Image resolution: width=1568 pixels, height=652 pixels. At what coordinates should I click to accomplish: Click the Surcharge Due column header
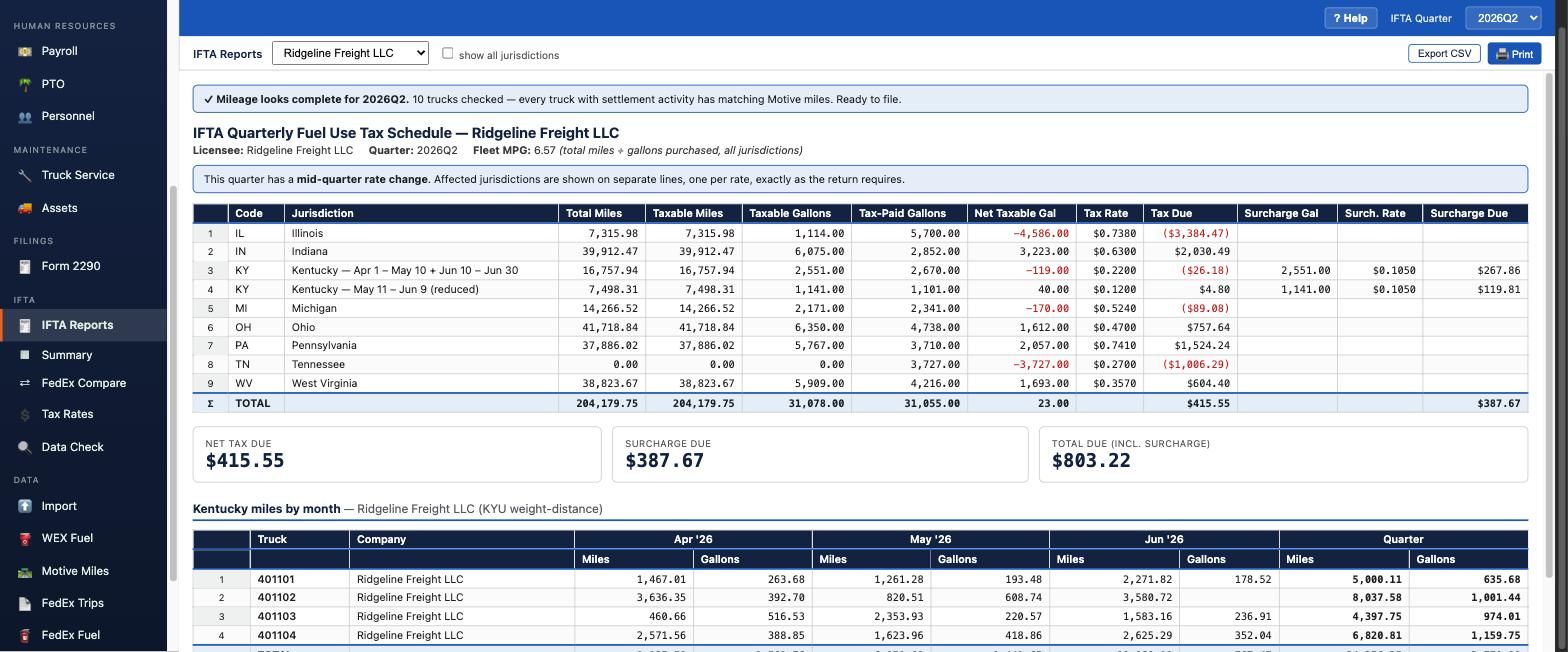pos(1475,213)
